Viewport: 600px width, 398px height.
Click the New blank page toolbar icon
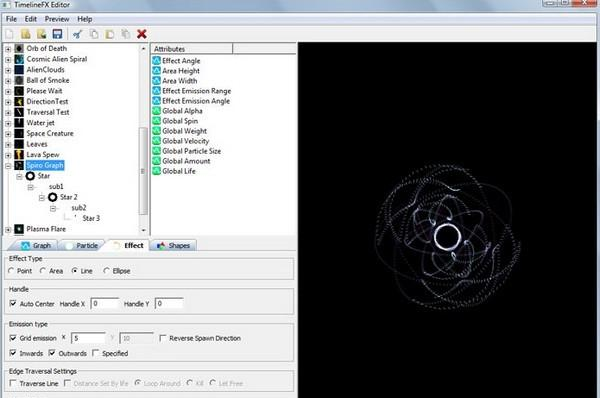[x=10, y=34]
